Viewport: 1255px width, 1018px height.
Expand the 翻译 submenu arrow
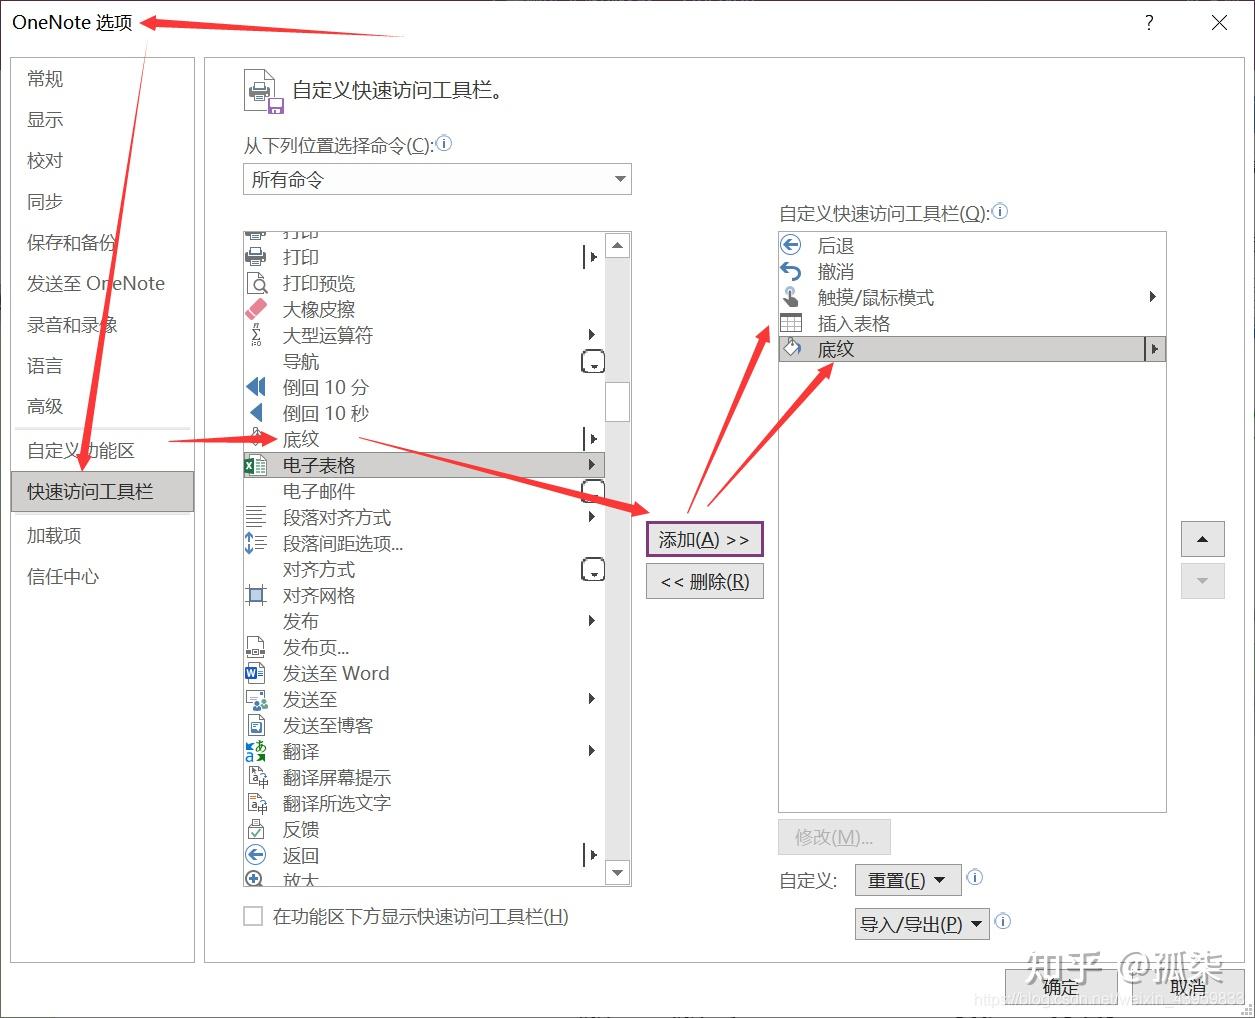pos(592,751)
